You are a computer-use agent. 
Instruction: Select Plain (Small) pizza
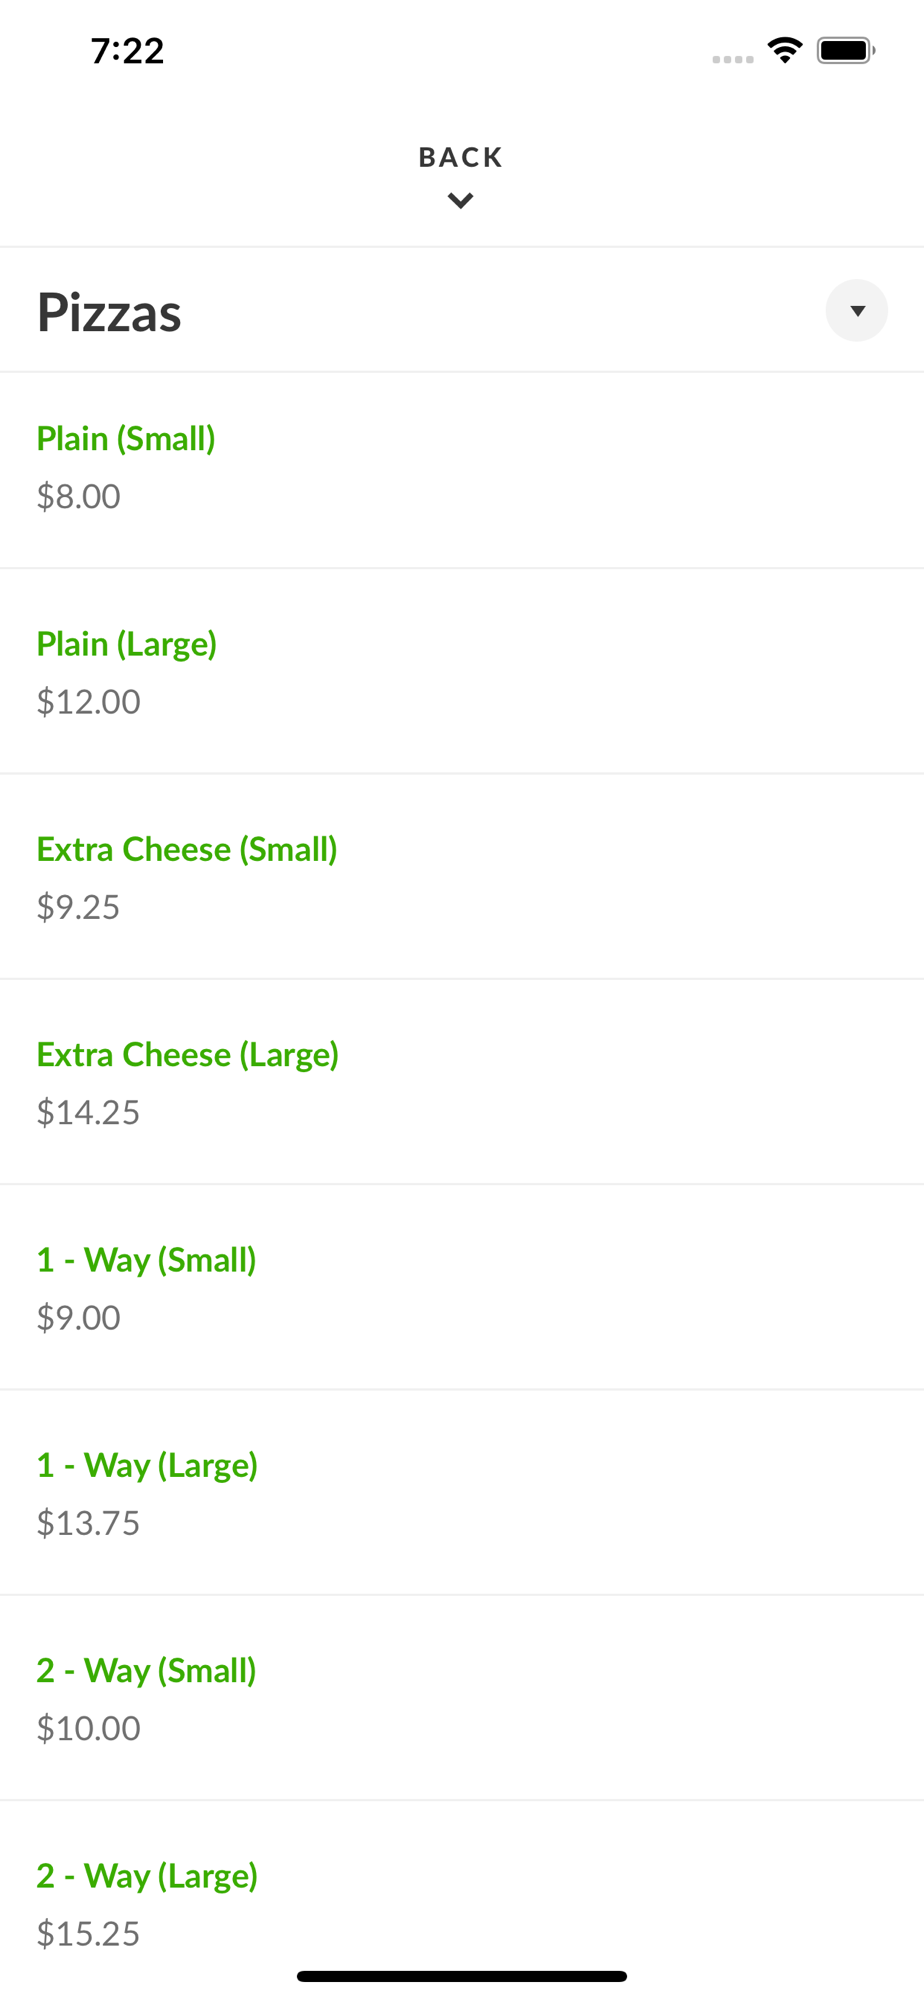pyautogui.click(x=126, y=439)
